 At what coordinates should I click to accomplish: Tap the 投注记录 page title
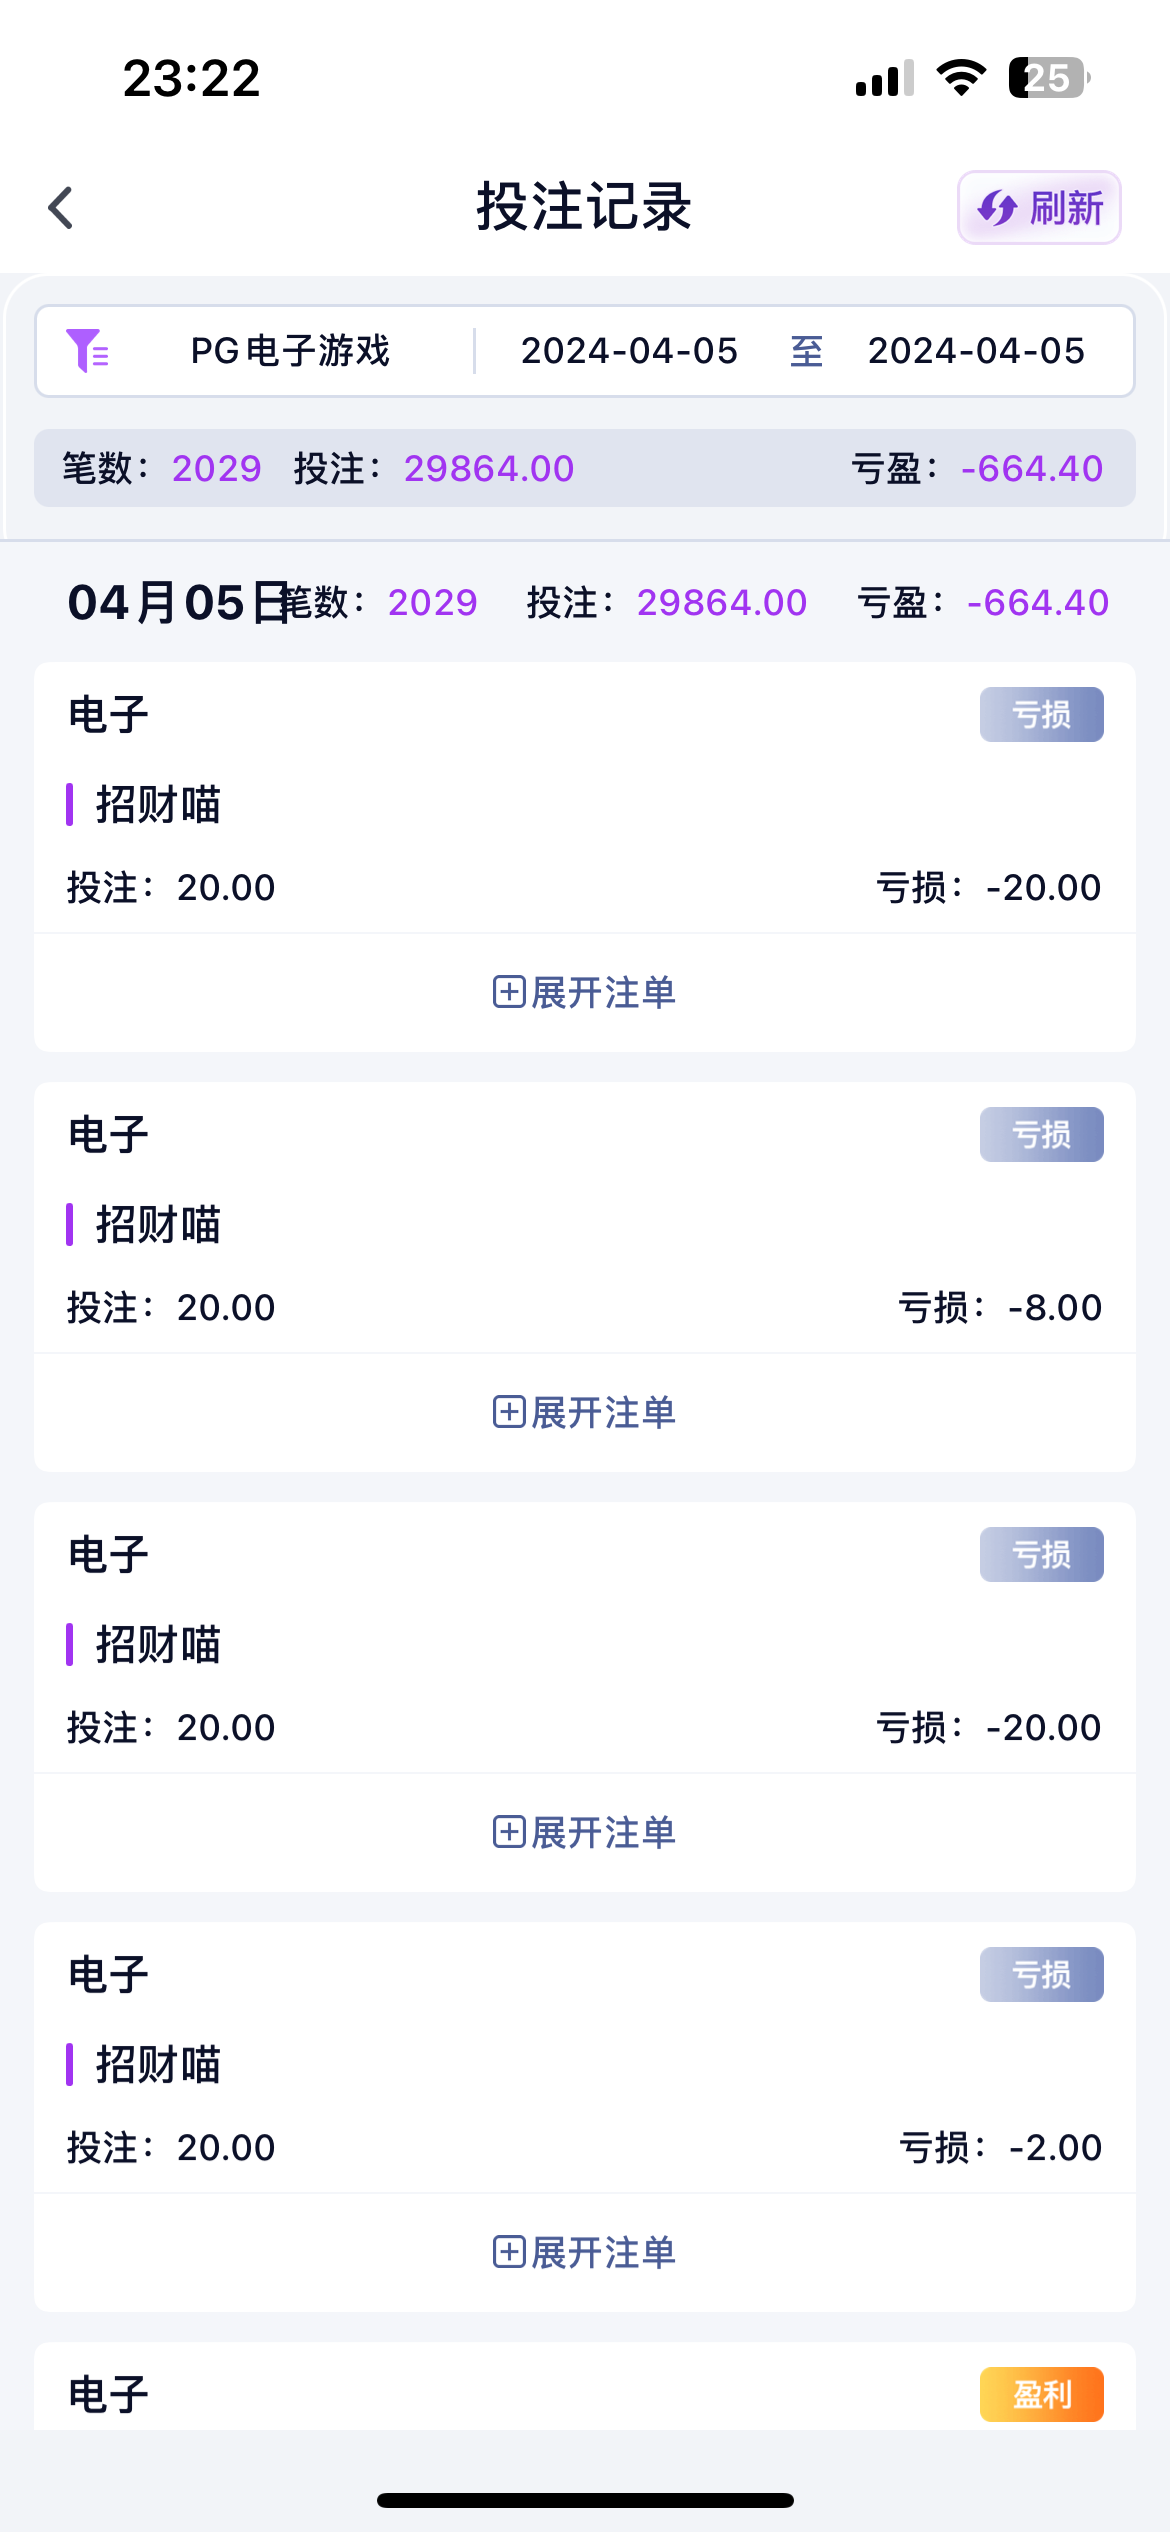585,208
